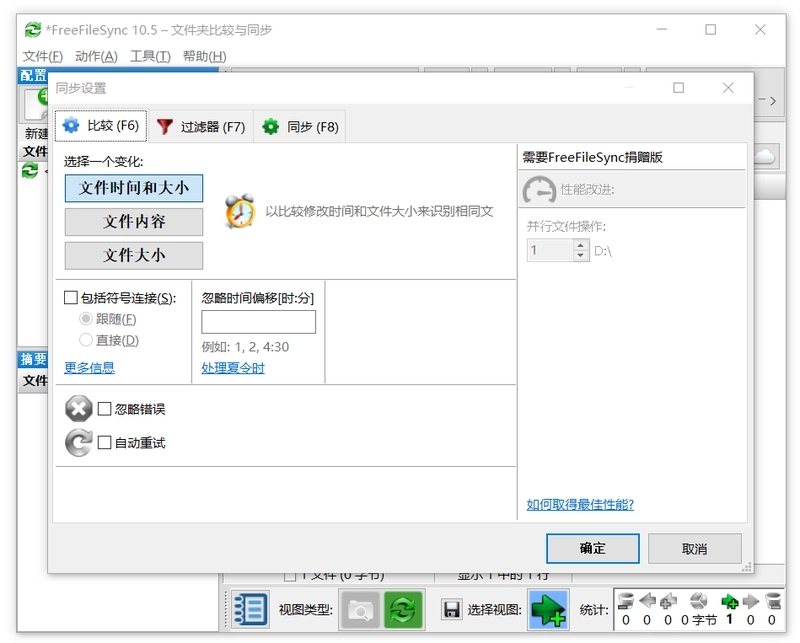
Task: Click the parallel operations number field
Action: coord(551,250)
